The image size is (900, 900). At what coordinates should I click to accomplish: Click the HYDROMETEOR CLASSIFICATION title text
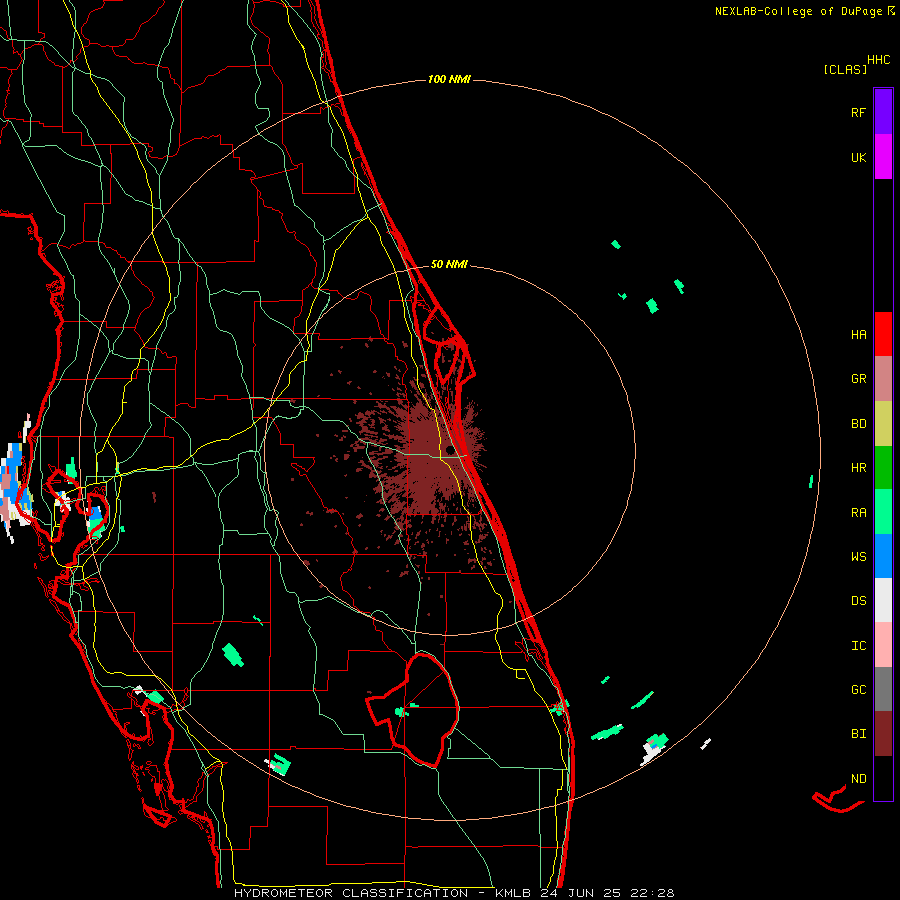tap(351, 893)
